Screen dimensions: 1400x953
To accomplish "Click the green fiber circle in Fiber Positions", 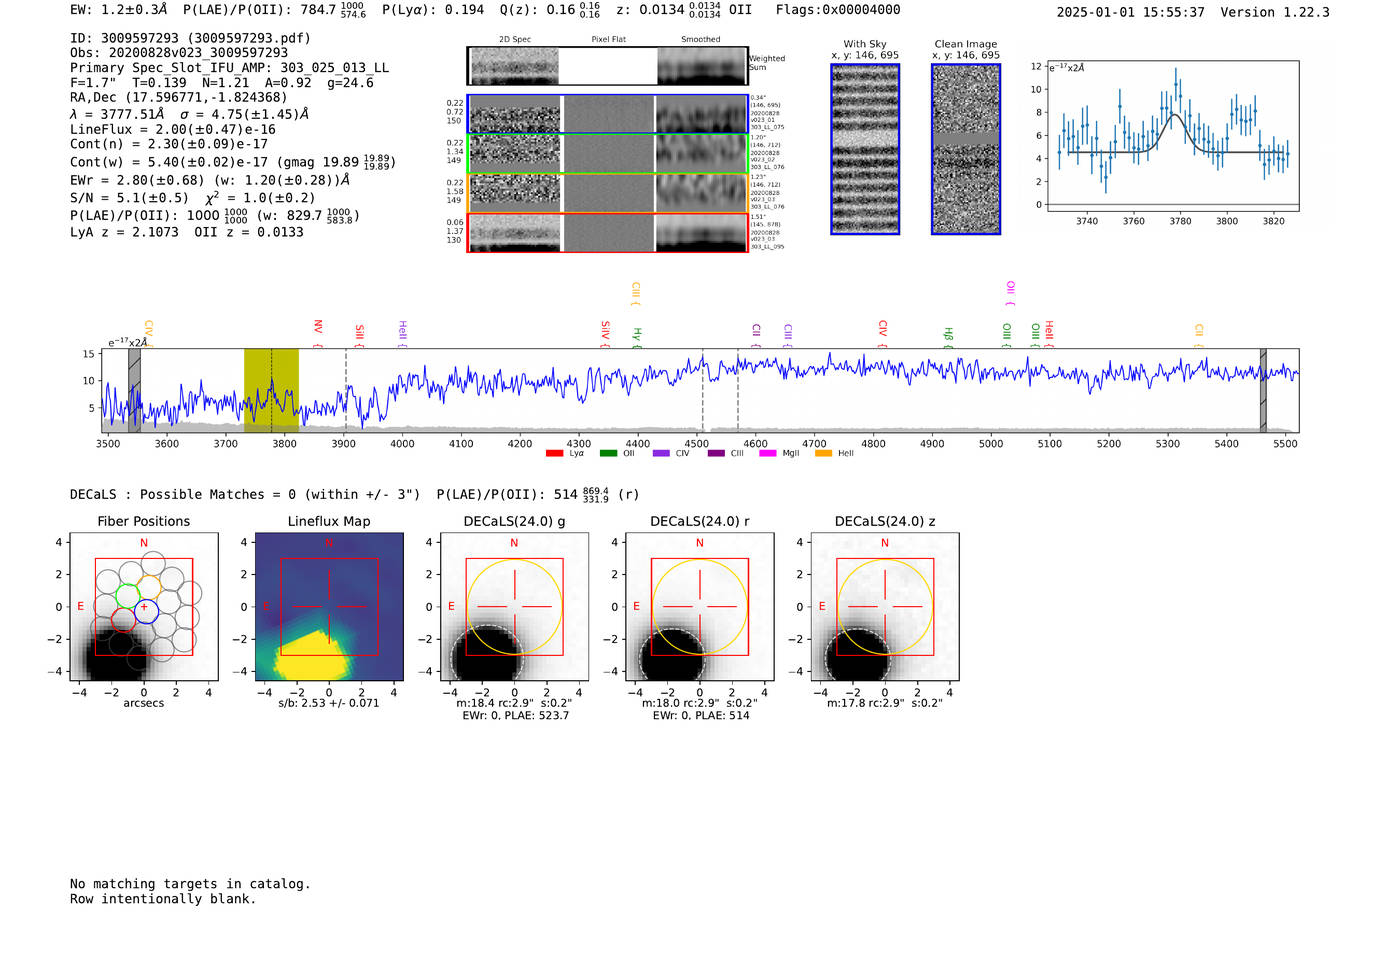I will coord(128,596).
